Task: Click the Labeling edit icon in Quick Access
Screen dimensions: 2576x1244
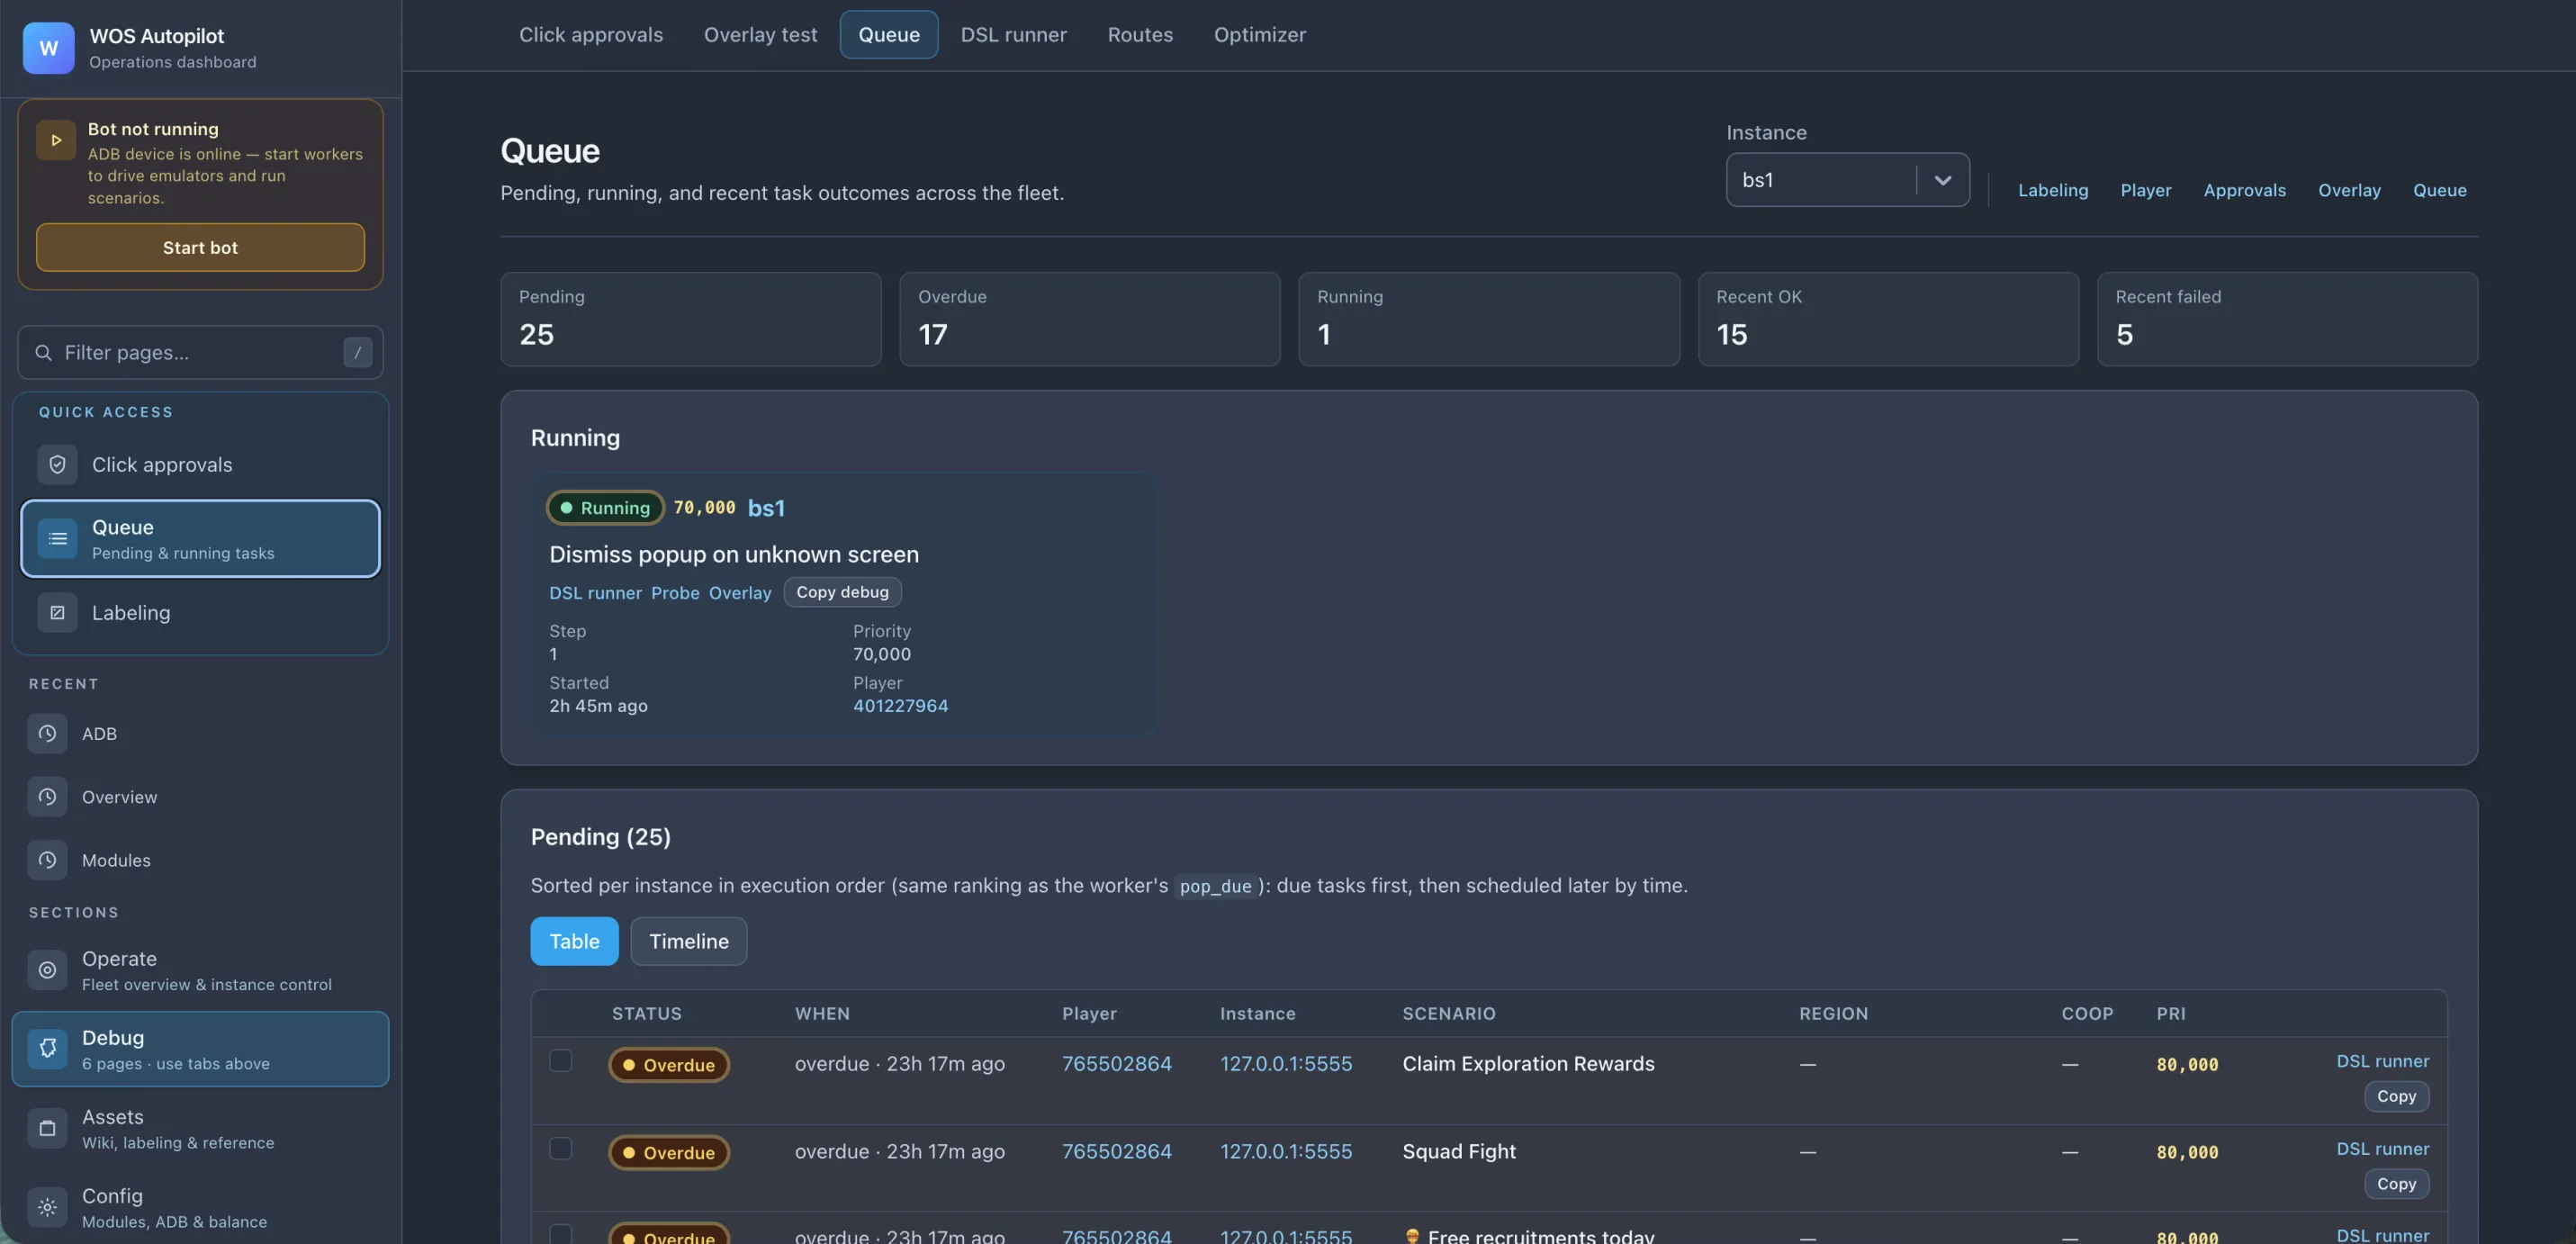Action: (x=57, y=613)
